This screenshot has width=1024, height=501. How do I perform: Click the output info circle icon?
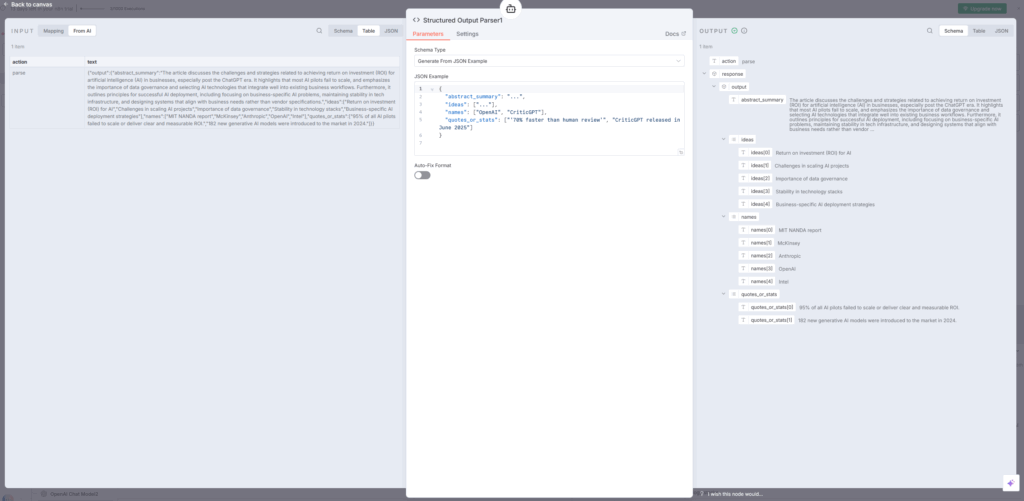click(x=744, y=31)
